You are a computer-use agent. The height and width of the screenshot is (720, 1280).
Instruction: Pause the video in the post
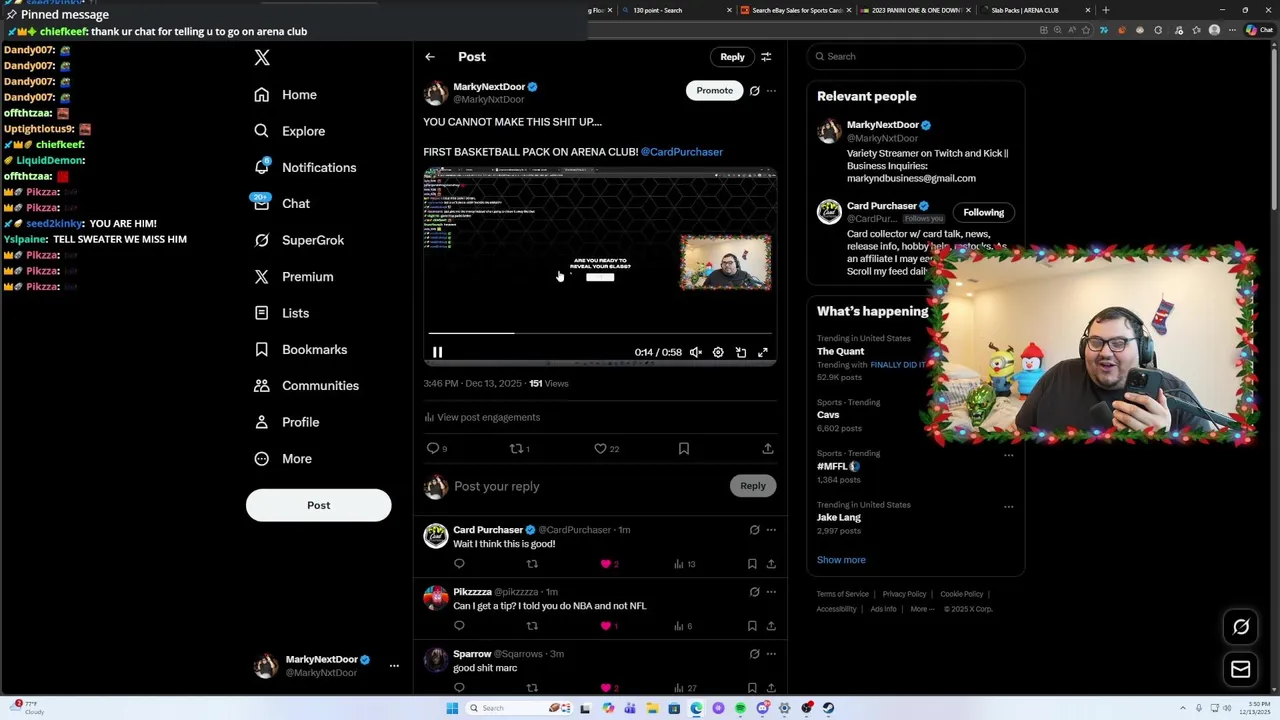437,352
